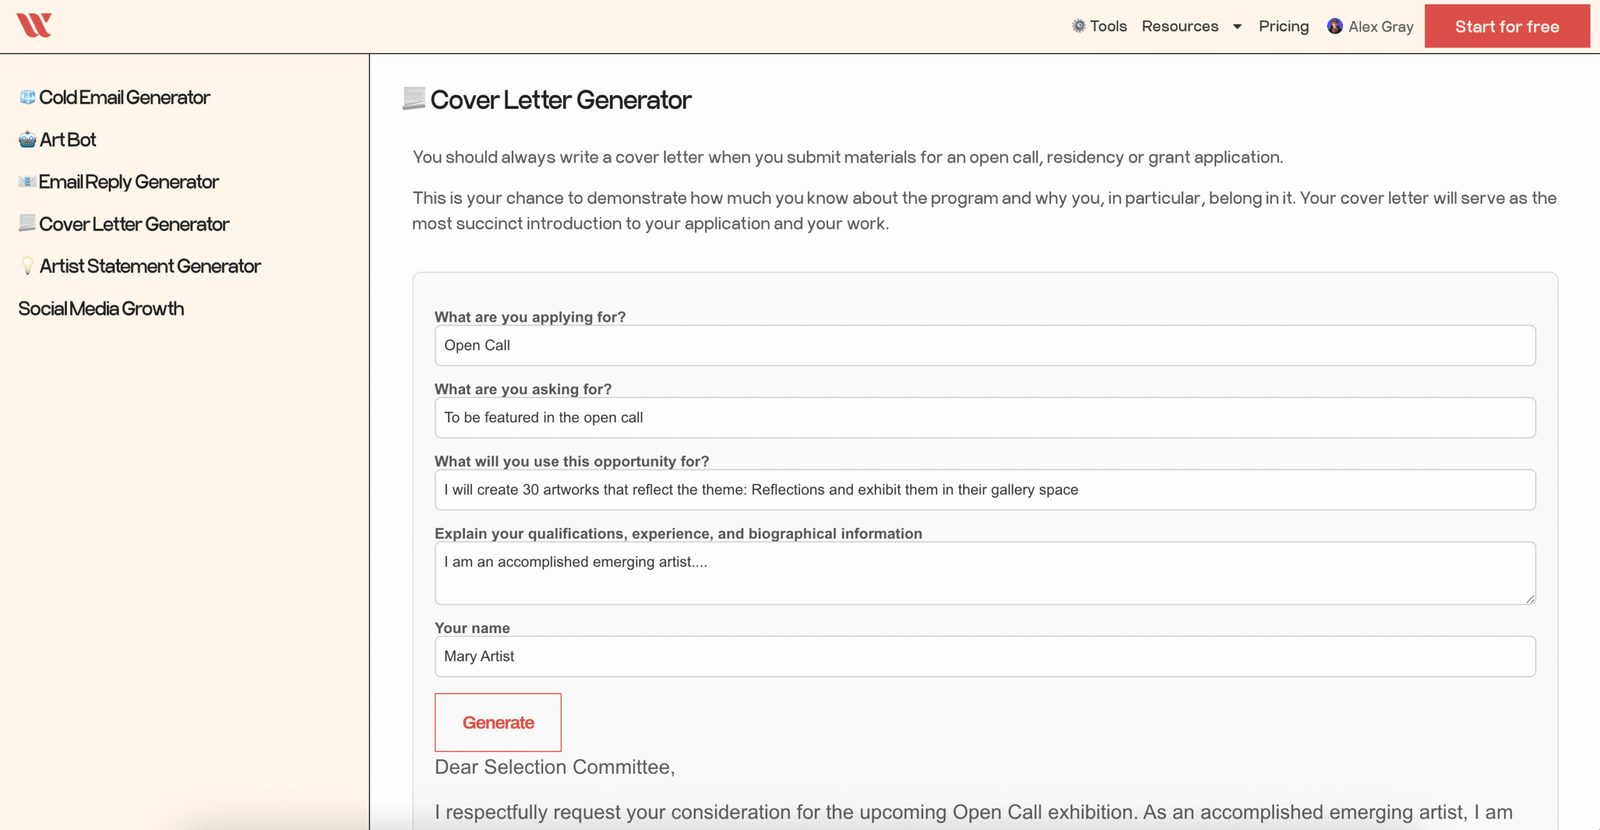
Task: Click the Email Reply Generator envelope icon
Action: 27,182
